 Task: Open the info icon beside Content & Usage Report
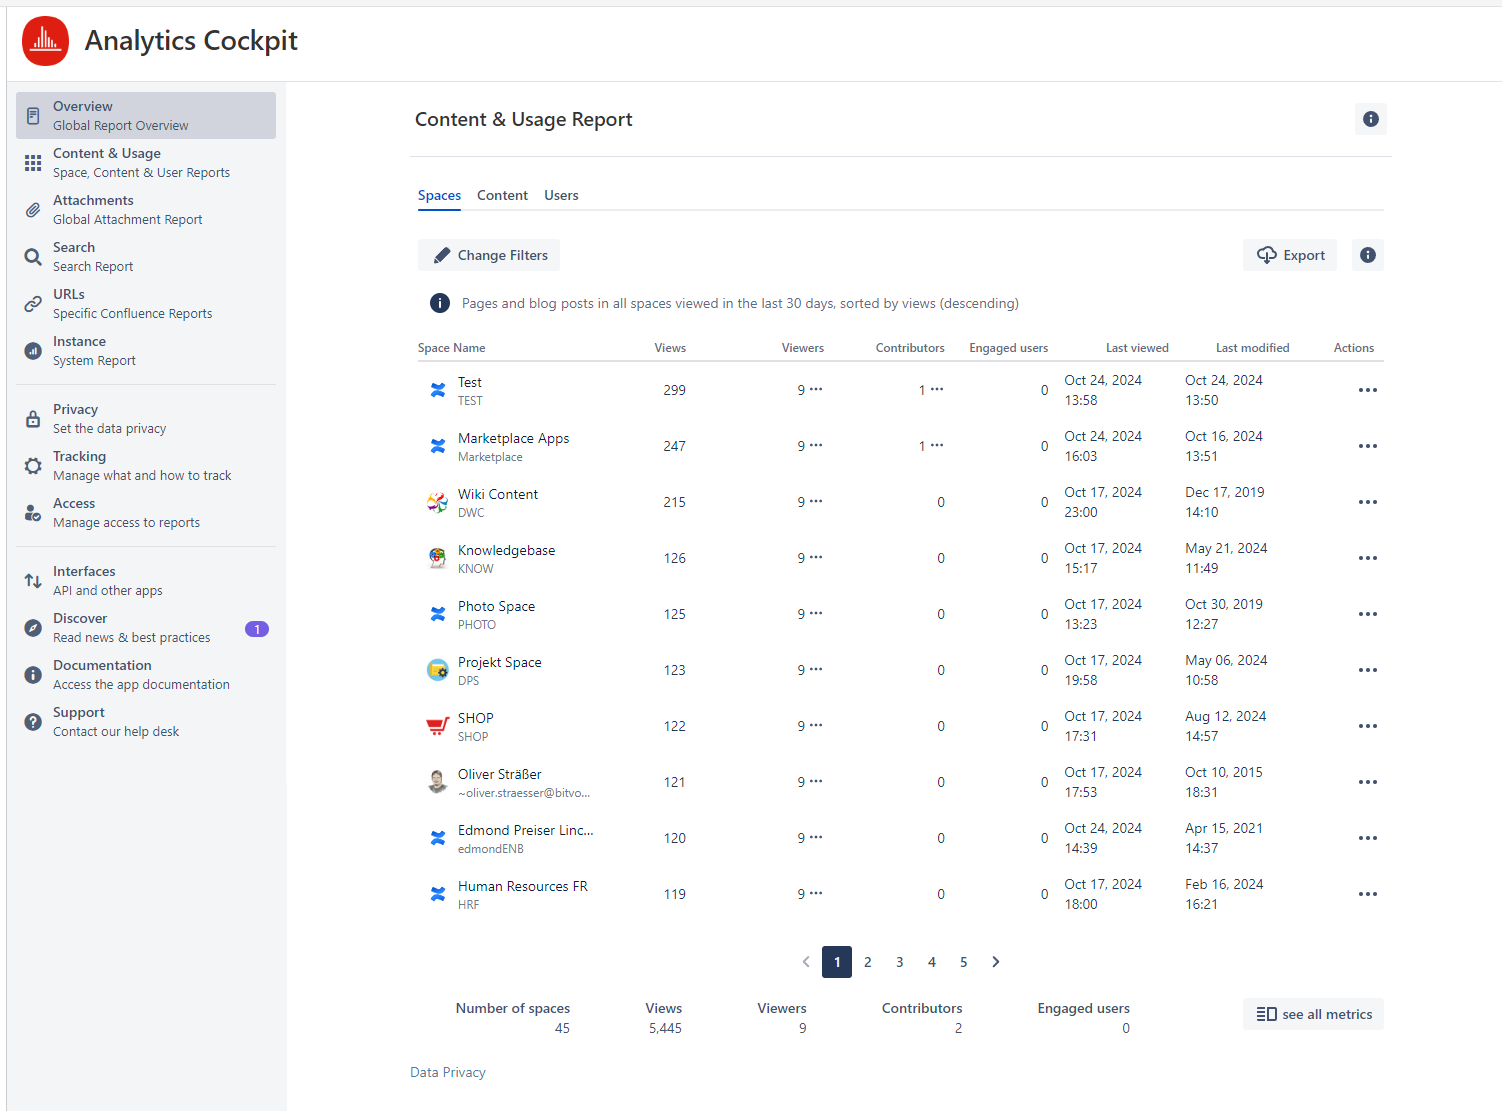(x=1370, y=119)
